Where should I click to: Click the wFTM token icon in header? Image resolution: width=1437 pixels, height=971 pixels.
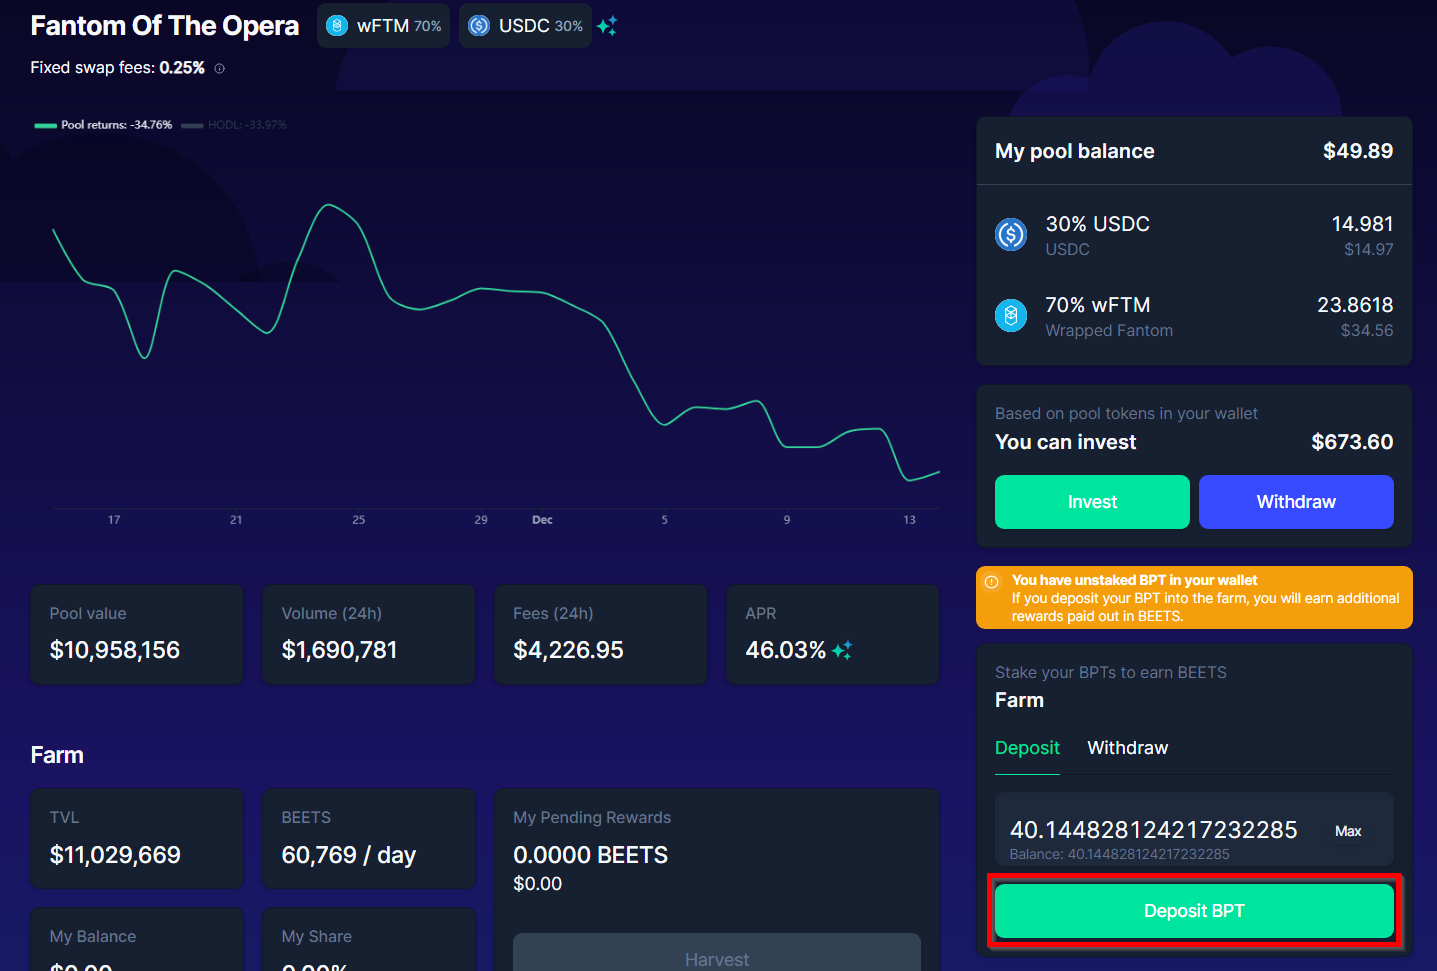click(337, 26)
